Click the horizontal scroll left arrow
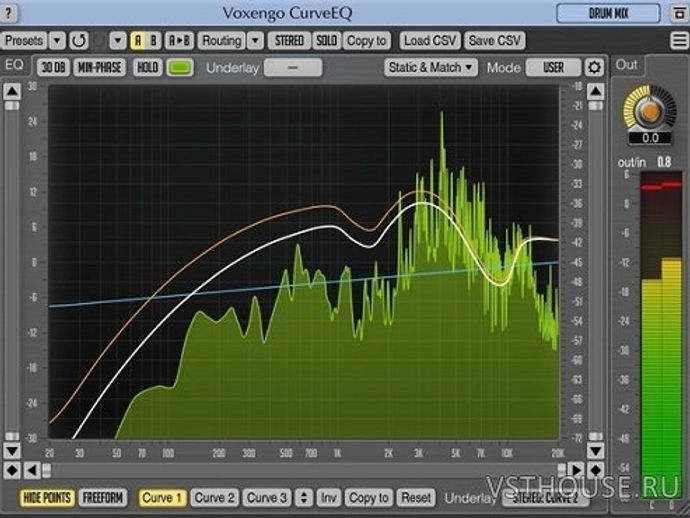690x518 pixels. [x=32, y=470]
